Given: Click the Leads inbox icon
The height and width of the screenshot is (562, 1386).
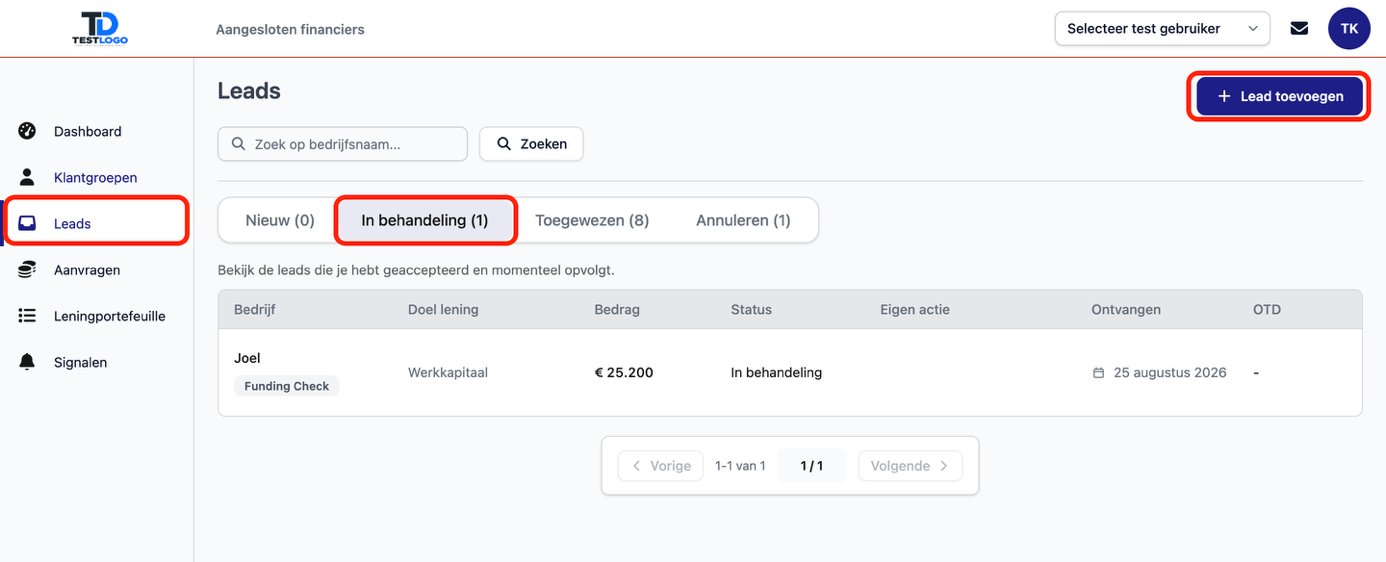Looking at the screenshot, I should pos(27,223).
